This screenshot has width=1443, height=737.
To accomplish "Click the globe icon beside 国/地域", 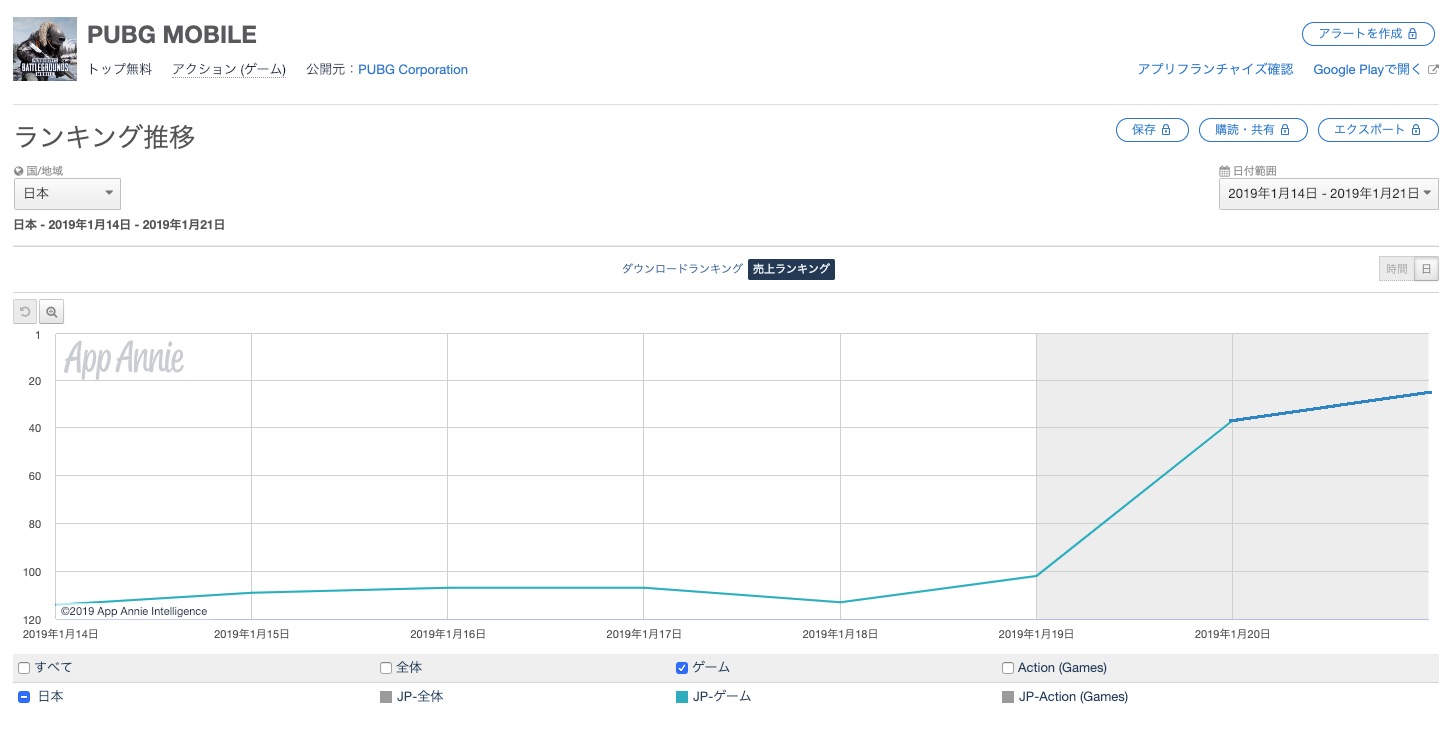I will [x=19, y=171].
